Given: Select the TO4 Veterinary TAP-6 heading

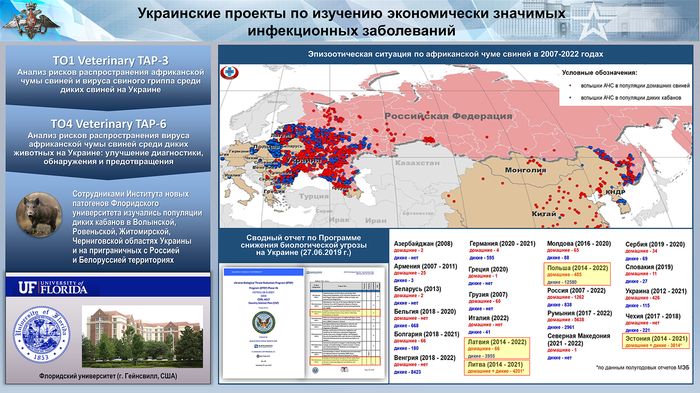Looking at the screenshot, I should [x=108, y=124].
